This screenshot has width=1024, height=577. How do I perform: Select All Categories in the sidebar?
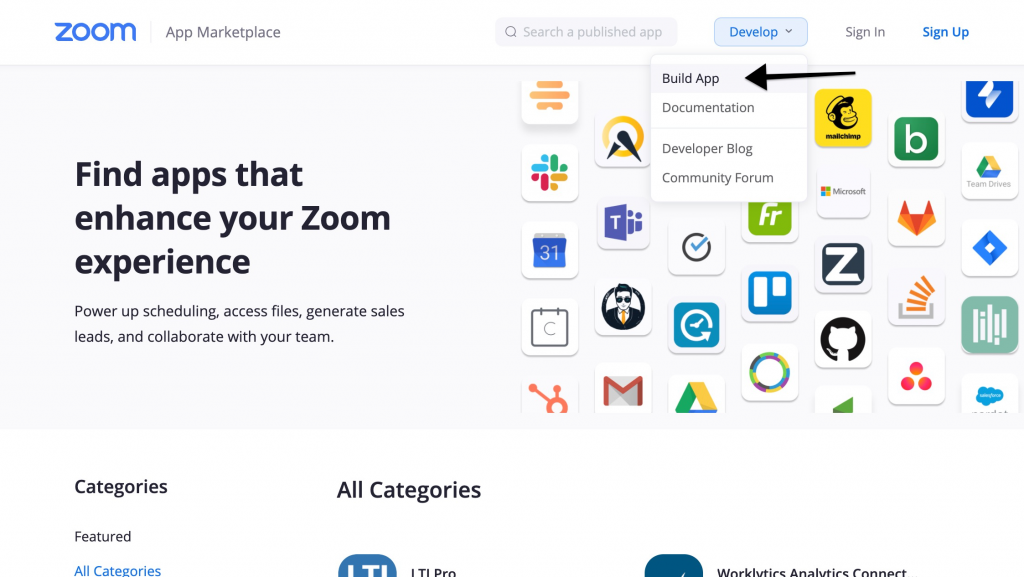[x=118, y=570]
